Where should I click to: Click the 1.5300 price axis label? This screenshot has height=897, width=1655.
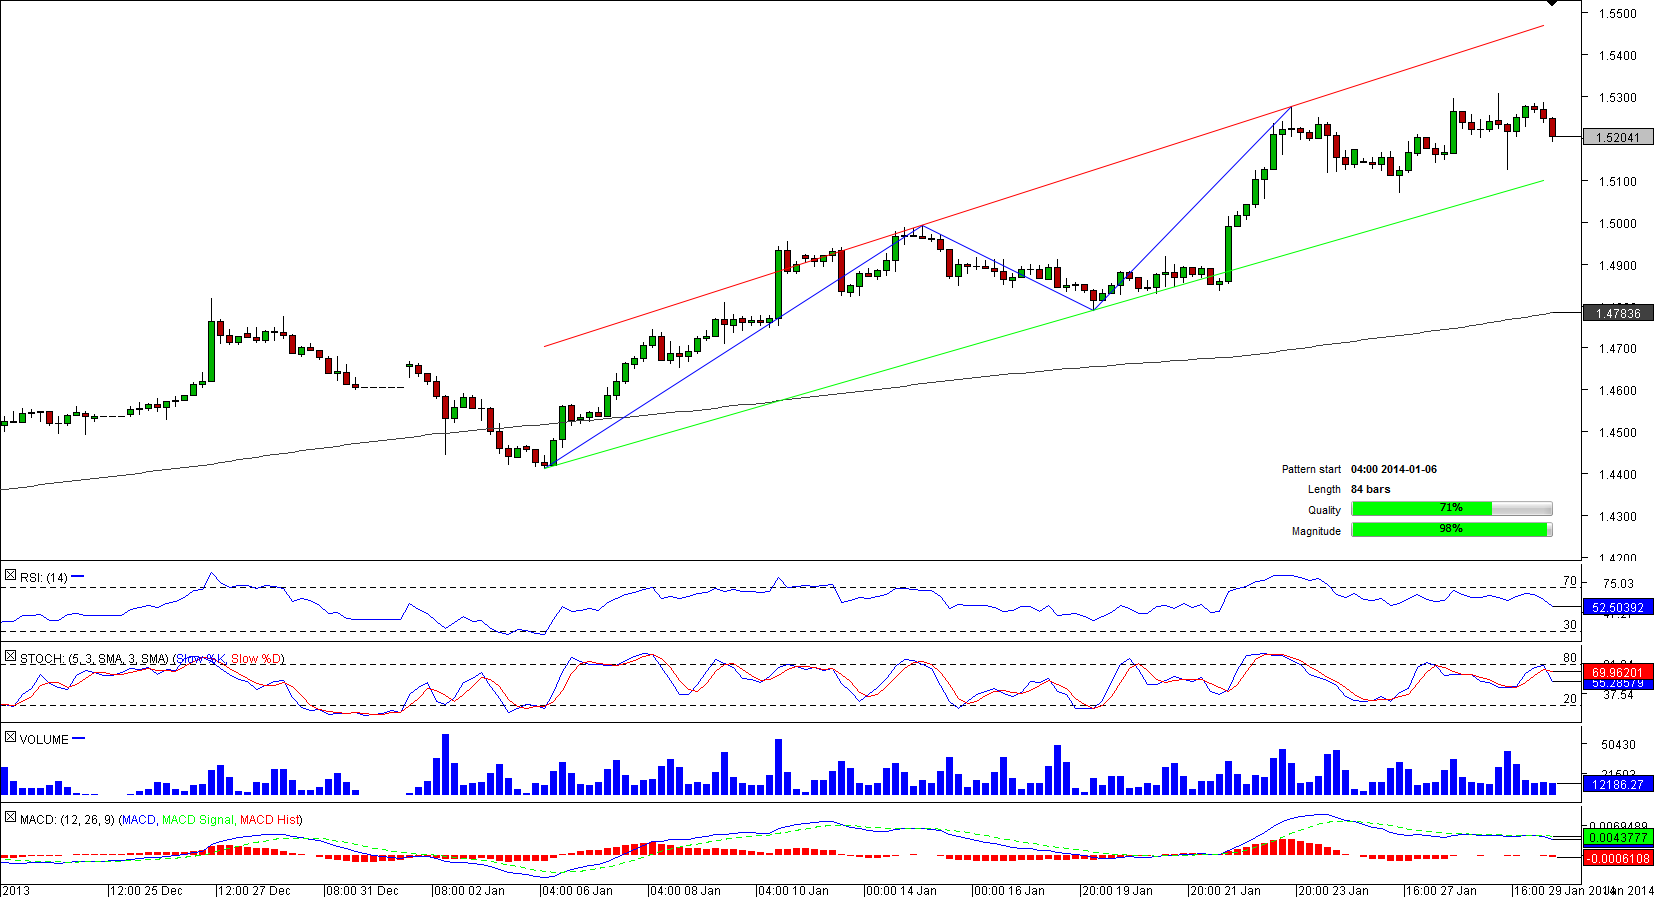[1618, 98]
